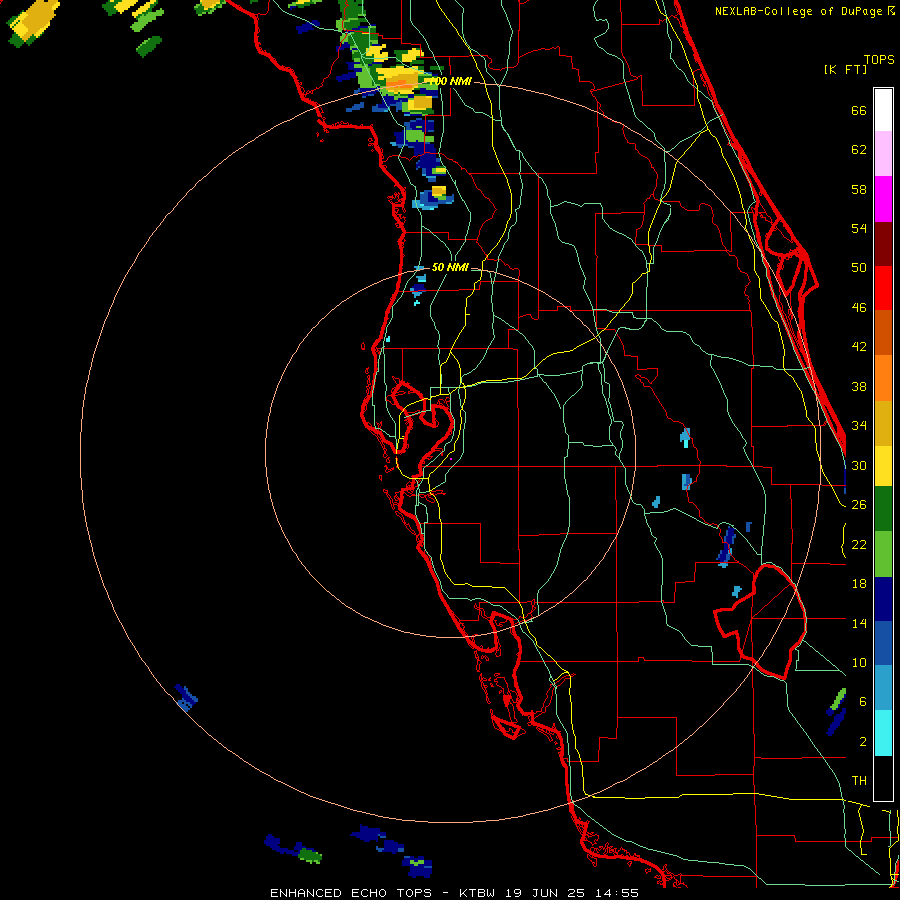Viewport: 900px width, 900px height.
Task: Click the legend value "62"
Action: (859, 150)
